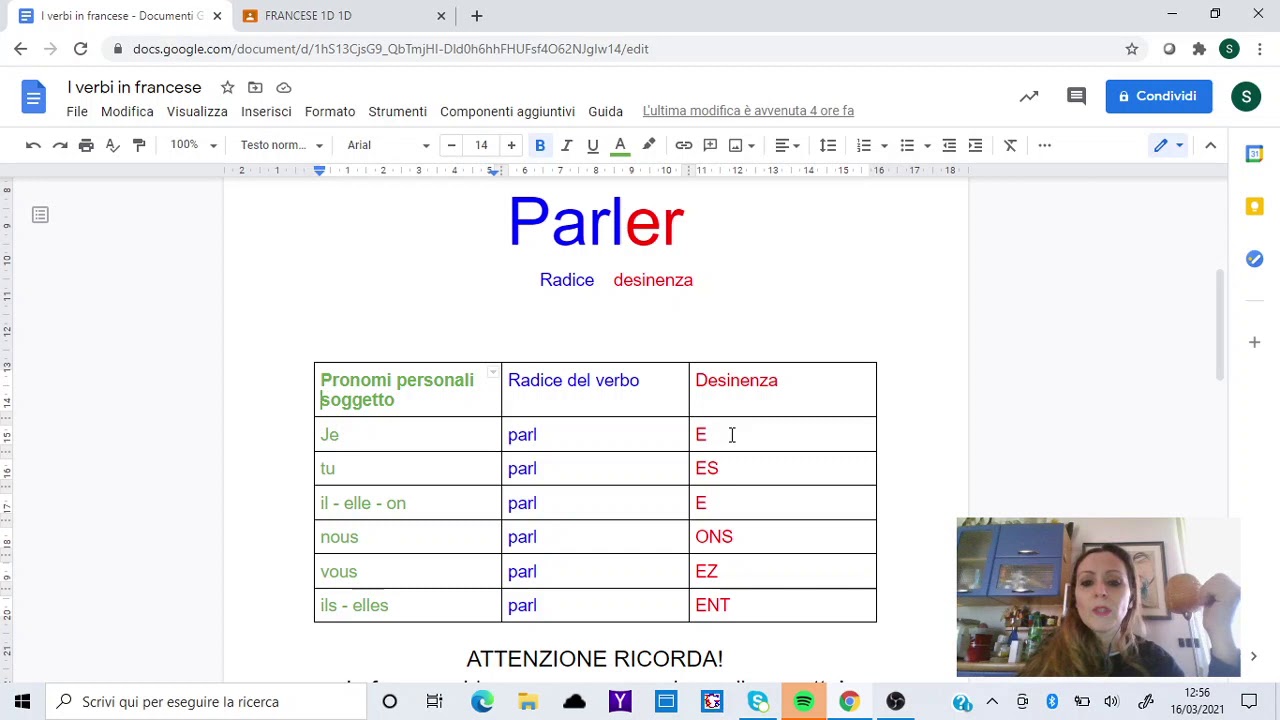Screen dimensions: 1280x720
Task: Open the Modifica menu
Action: coord(127,111)
